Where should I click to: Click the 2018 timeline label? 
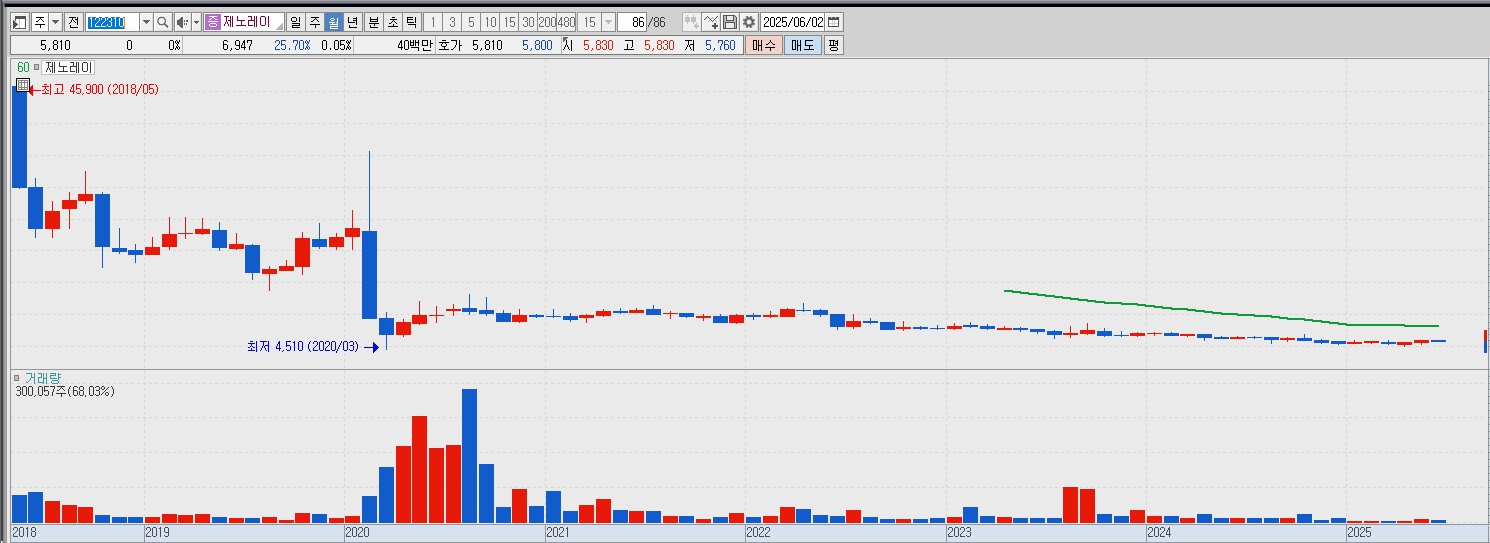click(x=23, y=533)
